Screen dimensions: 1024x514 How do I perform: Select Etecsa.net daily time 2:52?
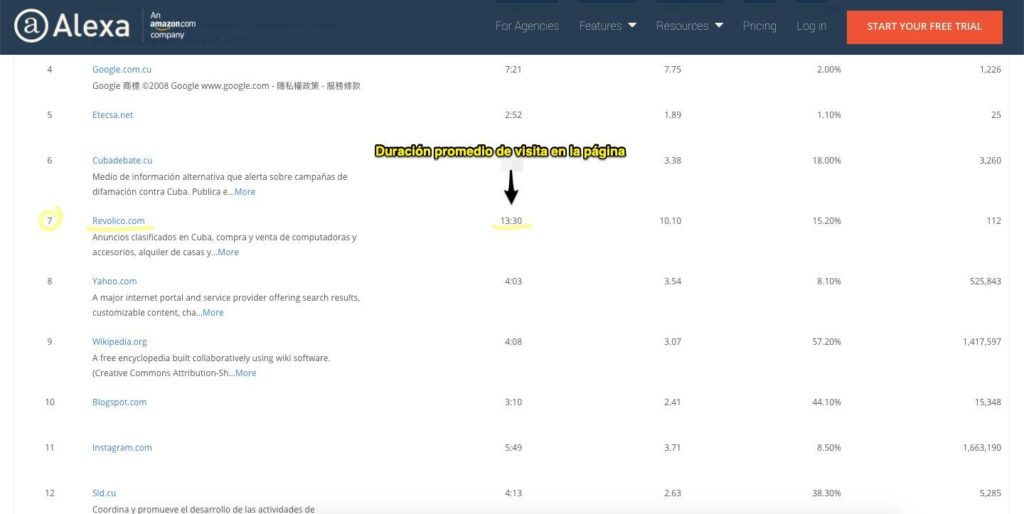[x=513, y=115]
